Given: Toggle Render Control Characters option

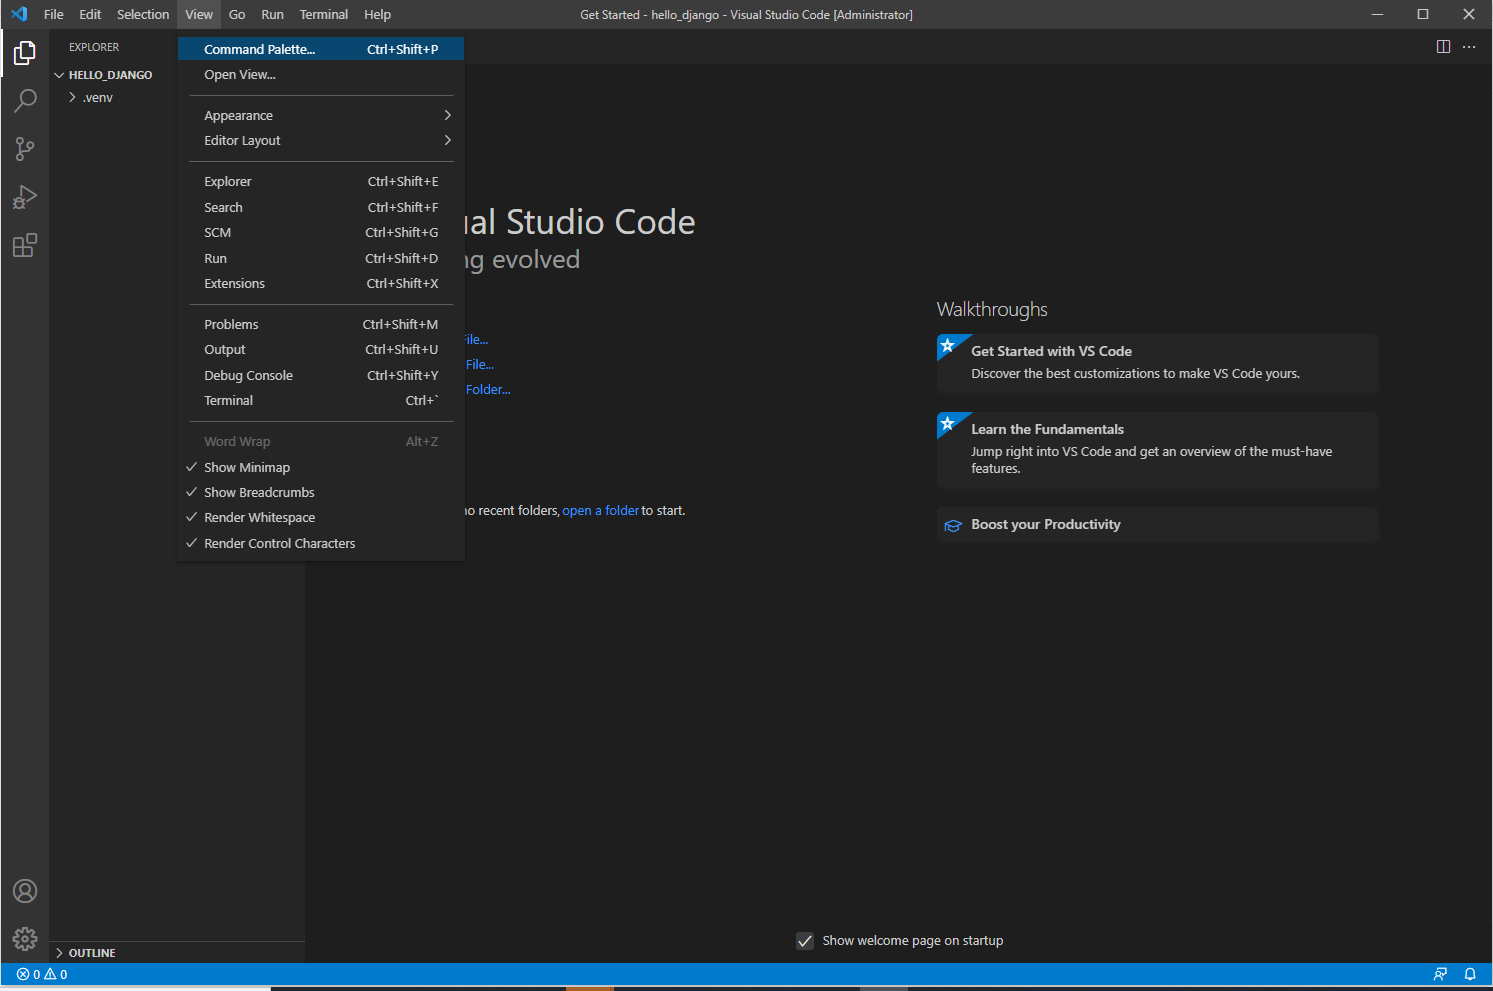Looking at the screenshot, I should coord(321,543).
